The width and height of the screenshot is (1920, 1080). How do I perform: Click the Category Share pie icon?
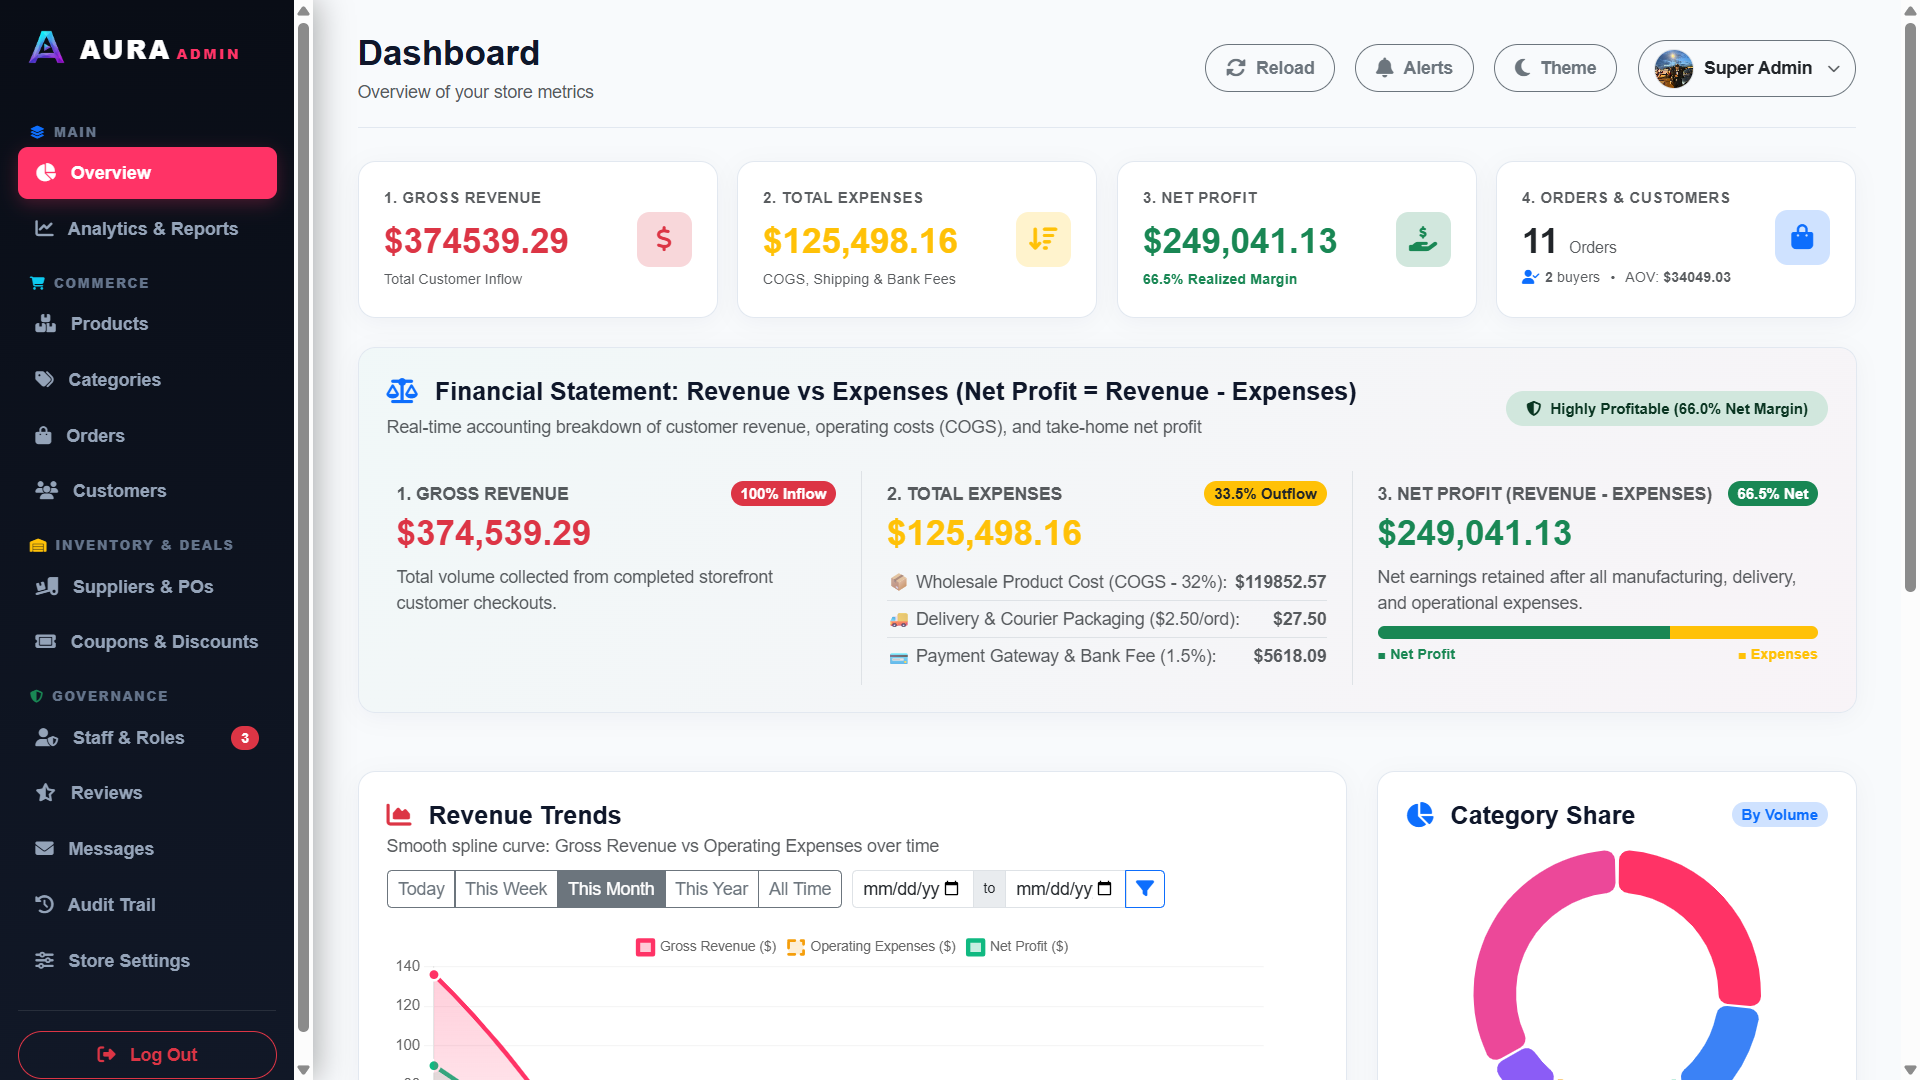(x=1420, y=815)
